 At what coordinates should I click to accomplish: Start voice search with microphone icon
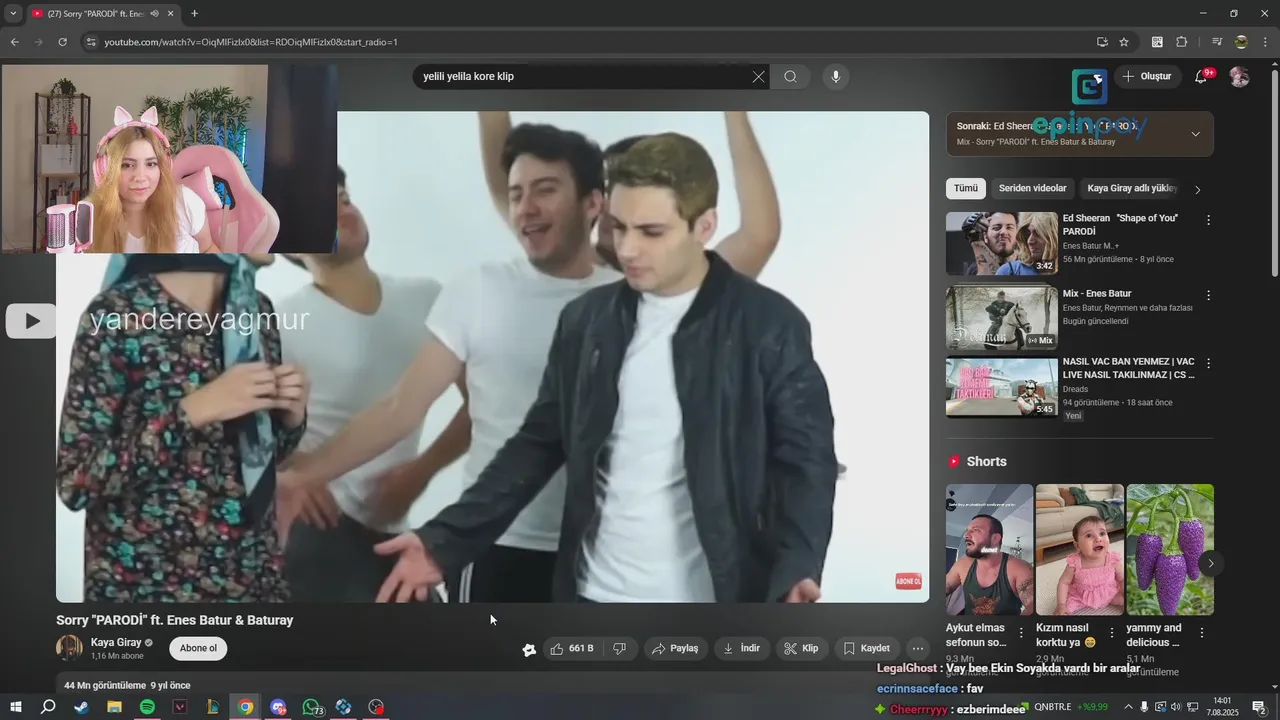coord(836,77)
